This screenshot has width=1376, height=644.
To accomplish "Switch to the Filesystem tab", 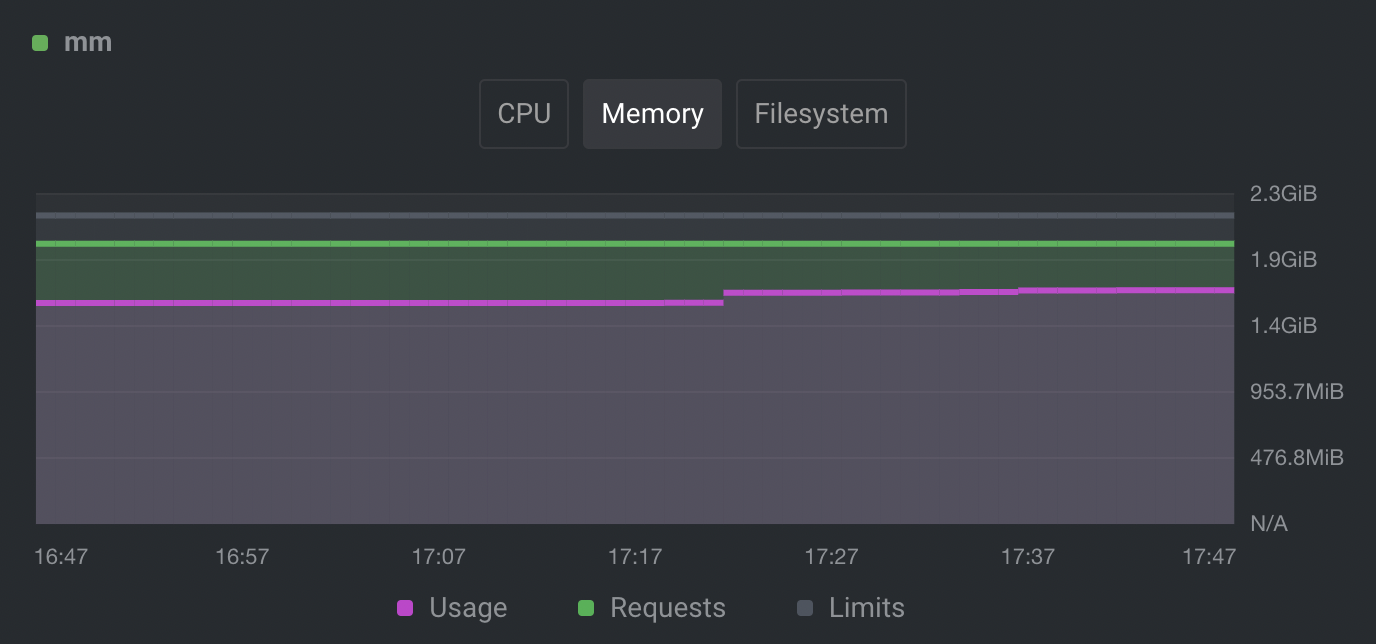I will (821, 113).
